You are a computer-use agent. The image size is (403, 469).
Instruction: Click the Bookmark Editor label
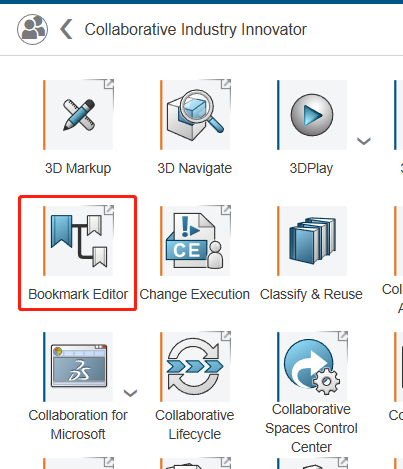click(78, 294)
